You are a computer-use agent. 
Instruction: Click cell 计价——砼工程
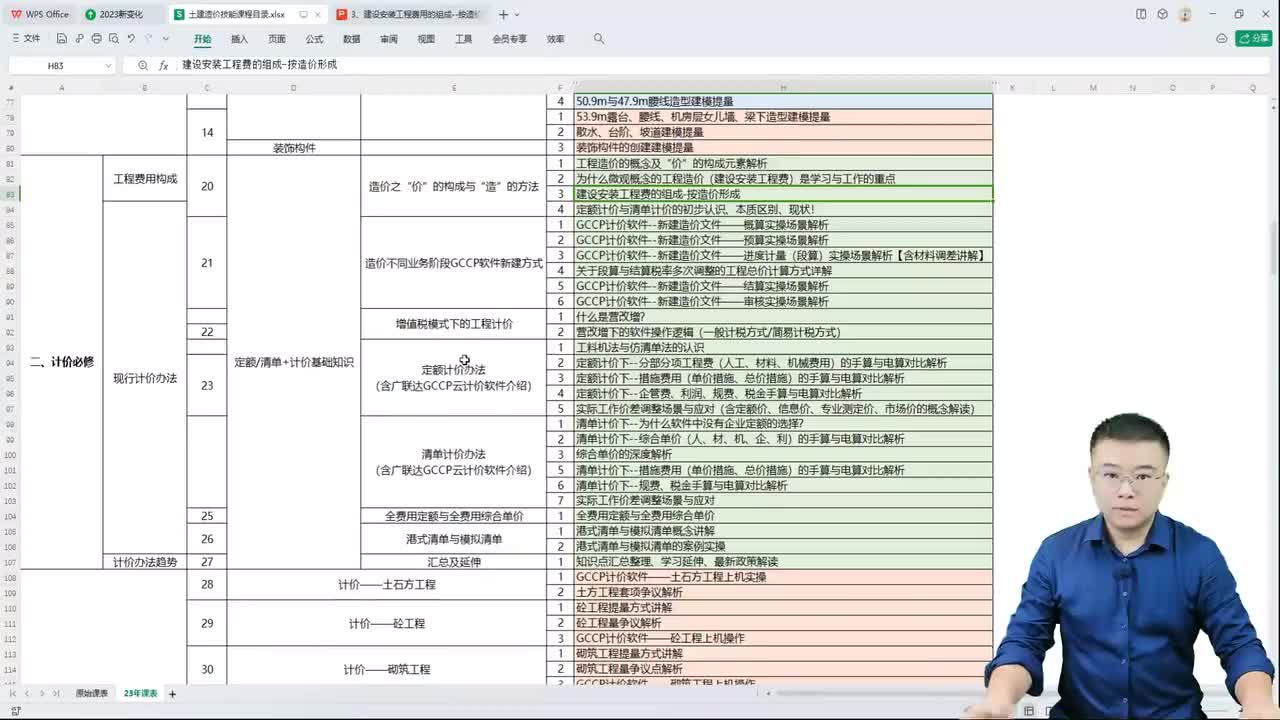point(387,623)
